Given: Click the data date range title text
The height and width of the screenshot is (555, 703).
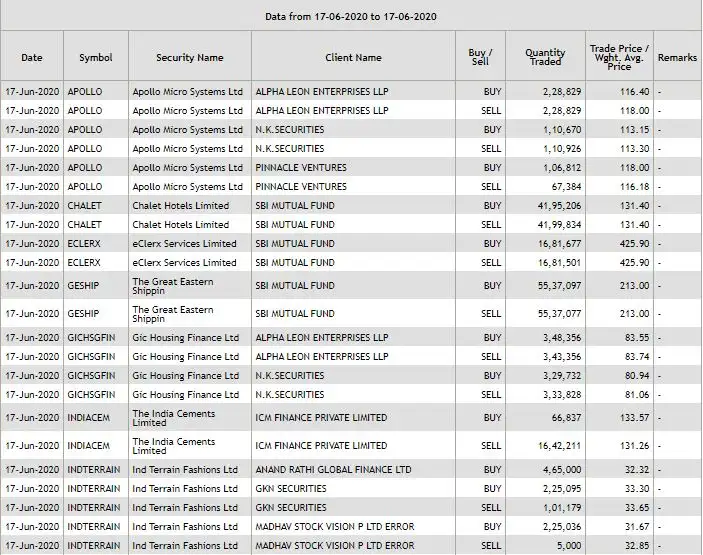Looking at the screenshot, I should click(350, 17).
